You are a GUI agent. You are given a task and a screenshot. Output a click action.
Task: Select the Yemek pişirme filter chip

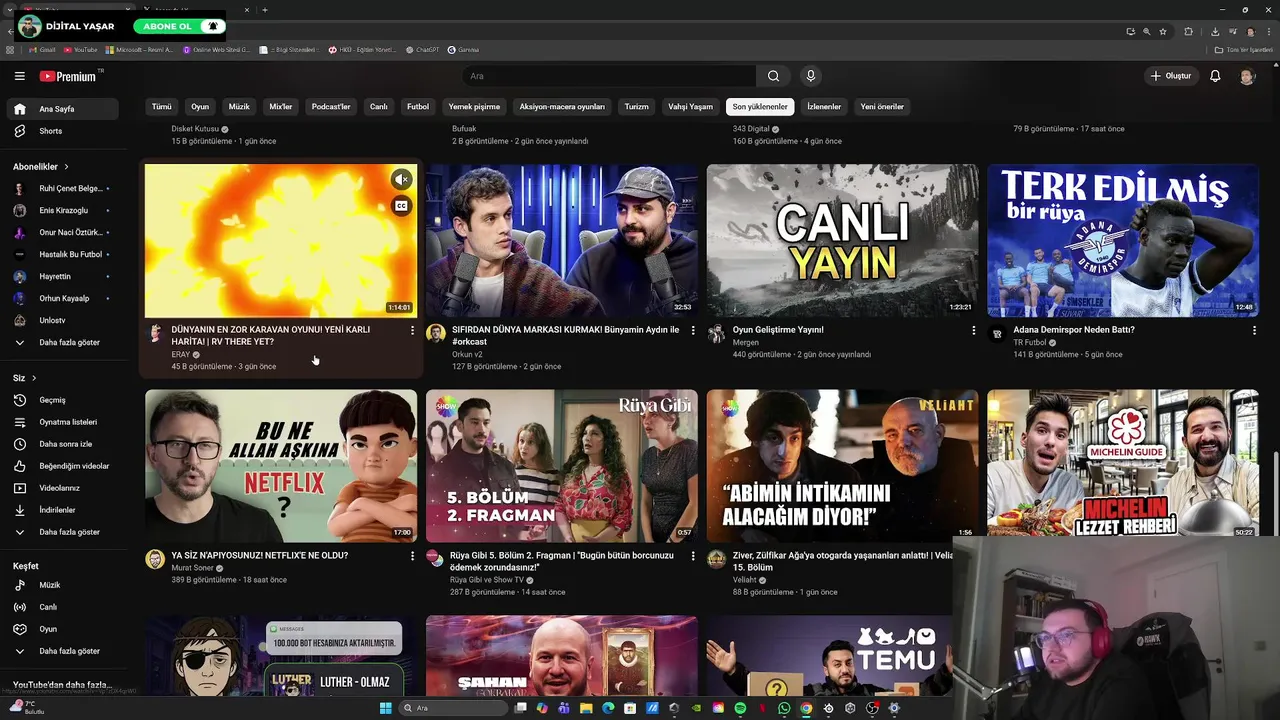click(474, 107)
